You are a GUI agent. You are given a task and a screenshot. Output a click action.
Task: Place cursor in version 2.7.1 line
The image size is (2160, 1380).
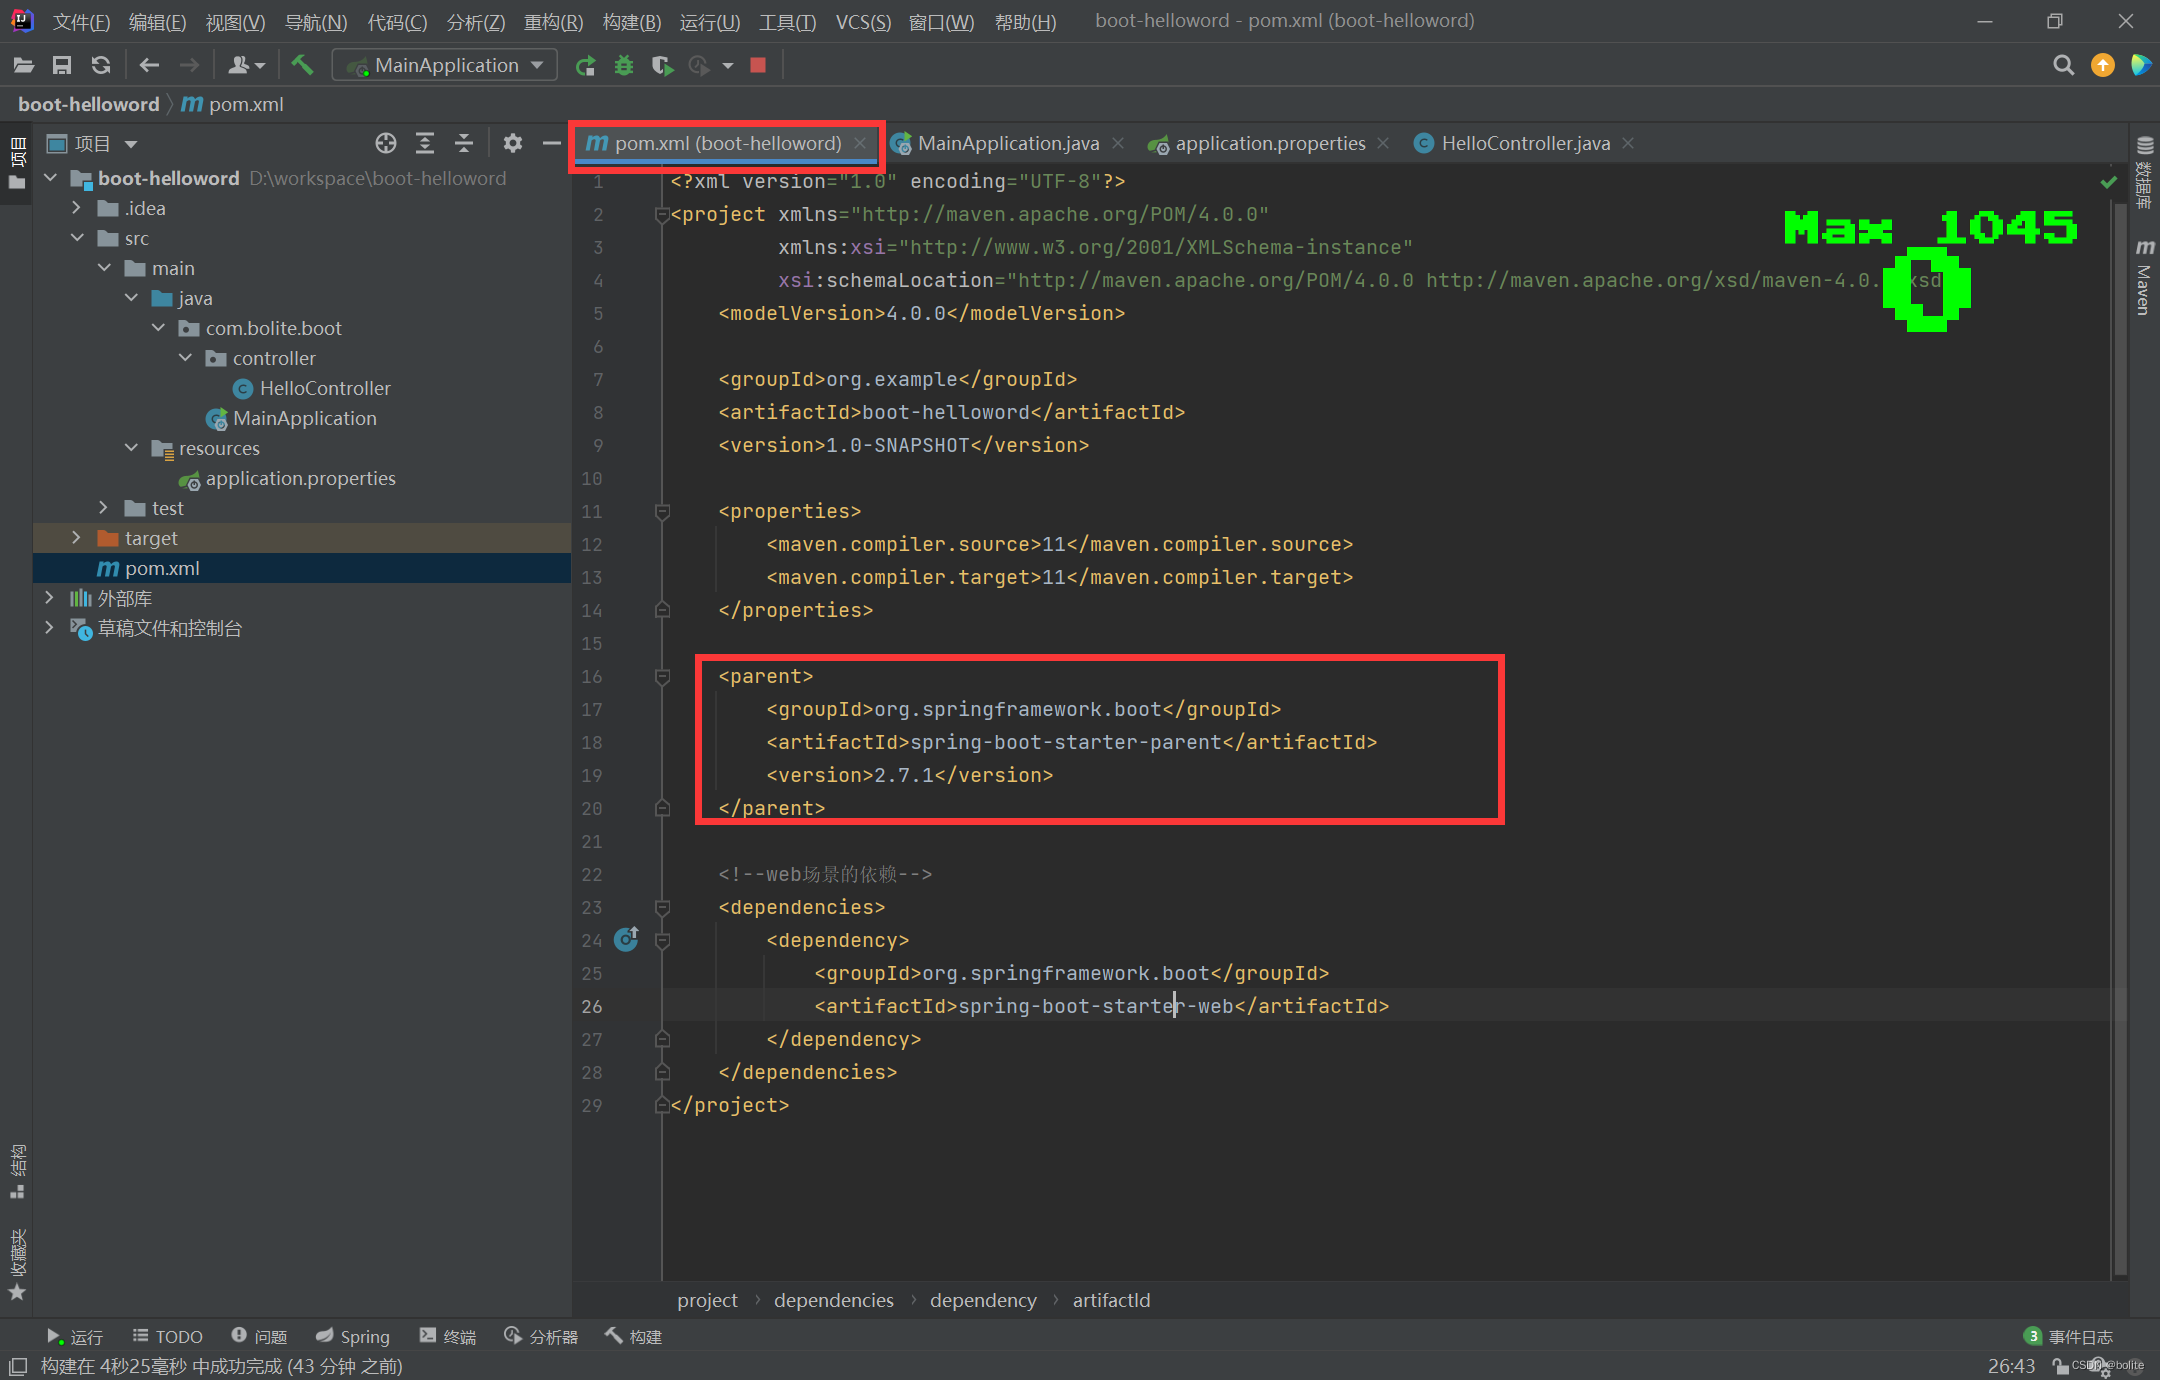pyautogui.click(x=909, y=775)
